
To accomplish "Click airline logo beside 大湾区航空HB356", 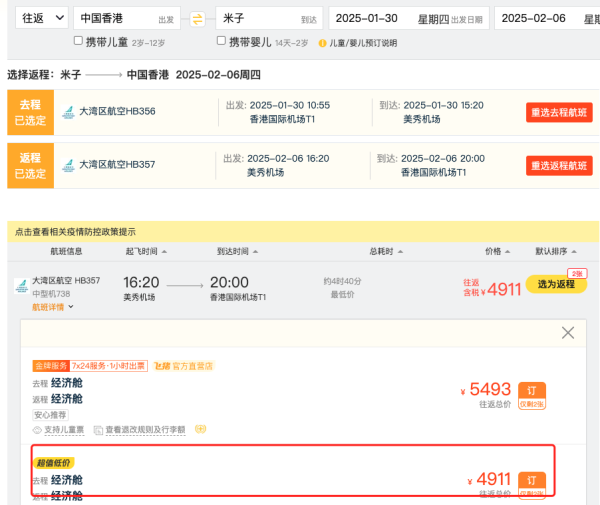I will click(68, 112).
